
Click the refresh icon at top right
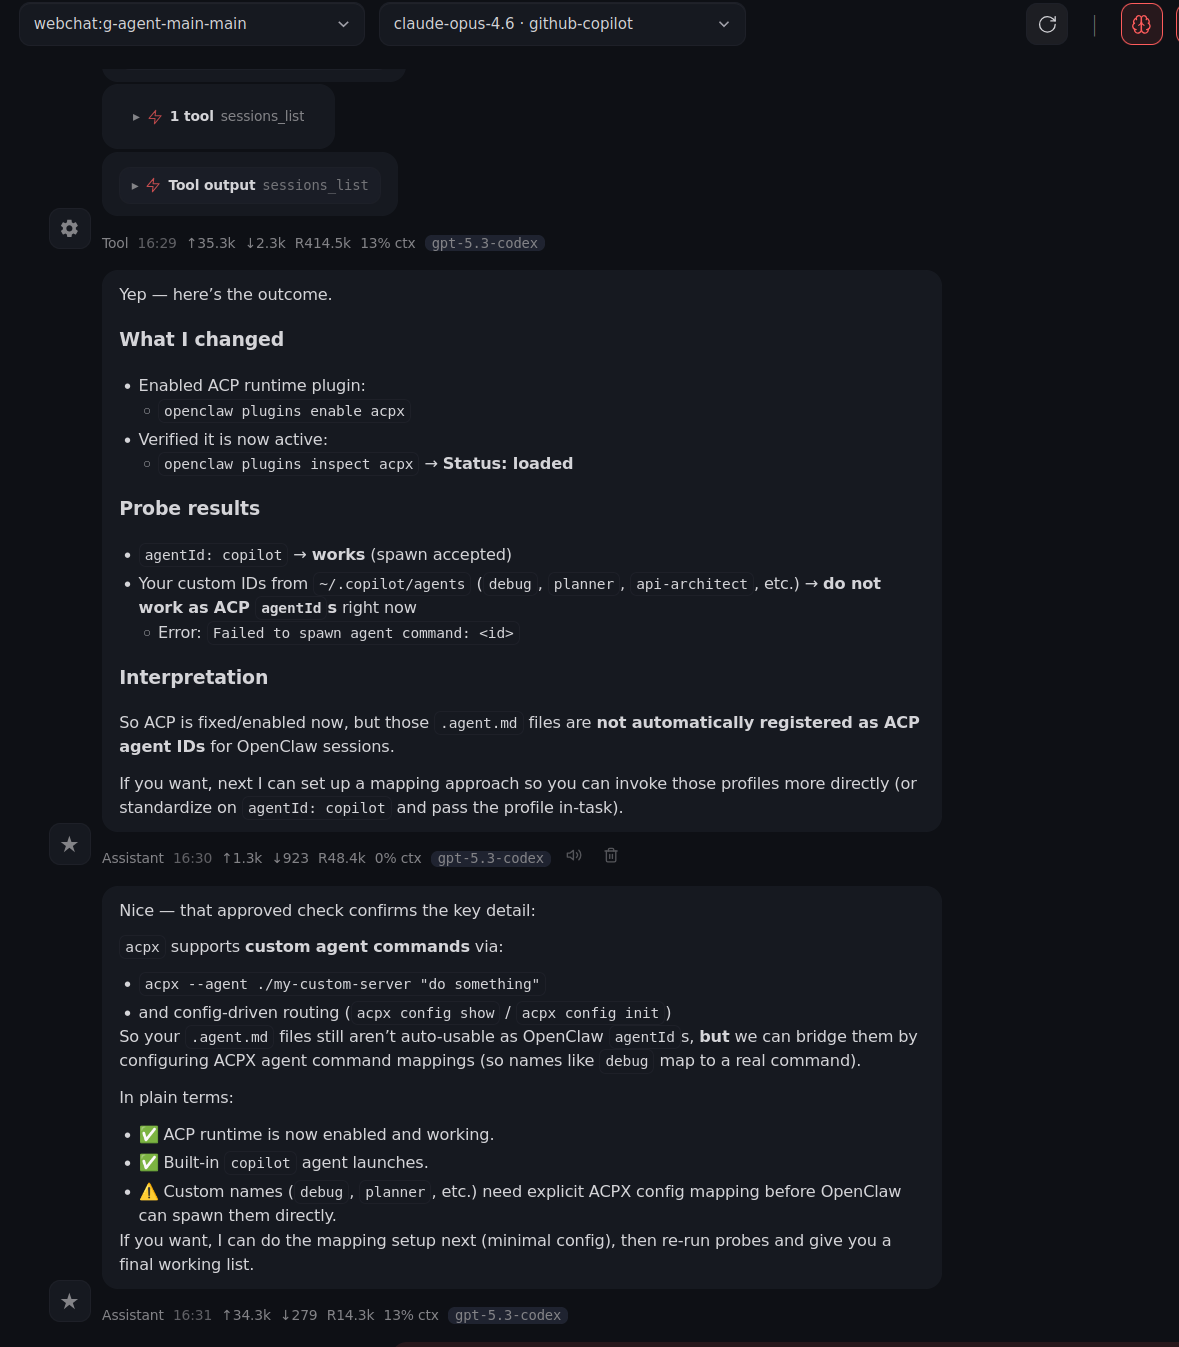(1046, 23)
